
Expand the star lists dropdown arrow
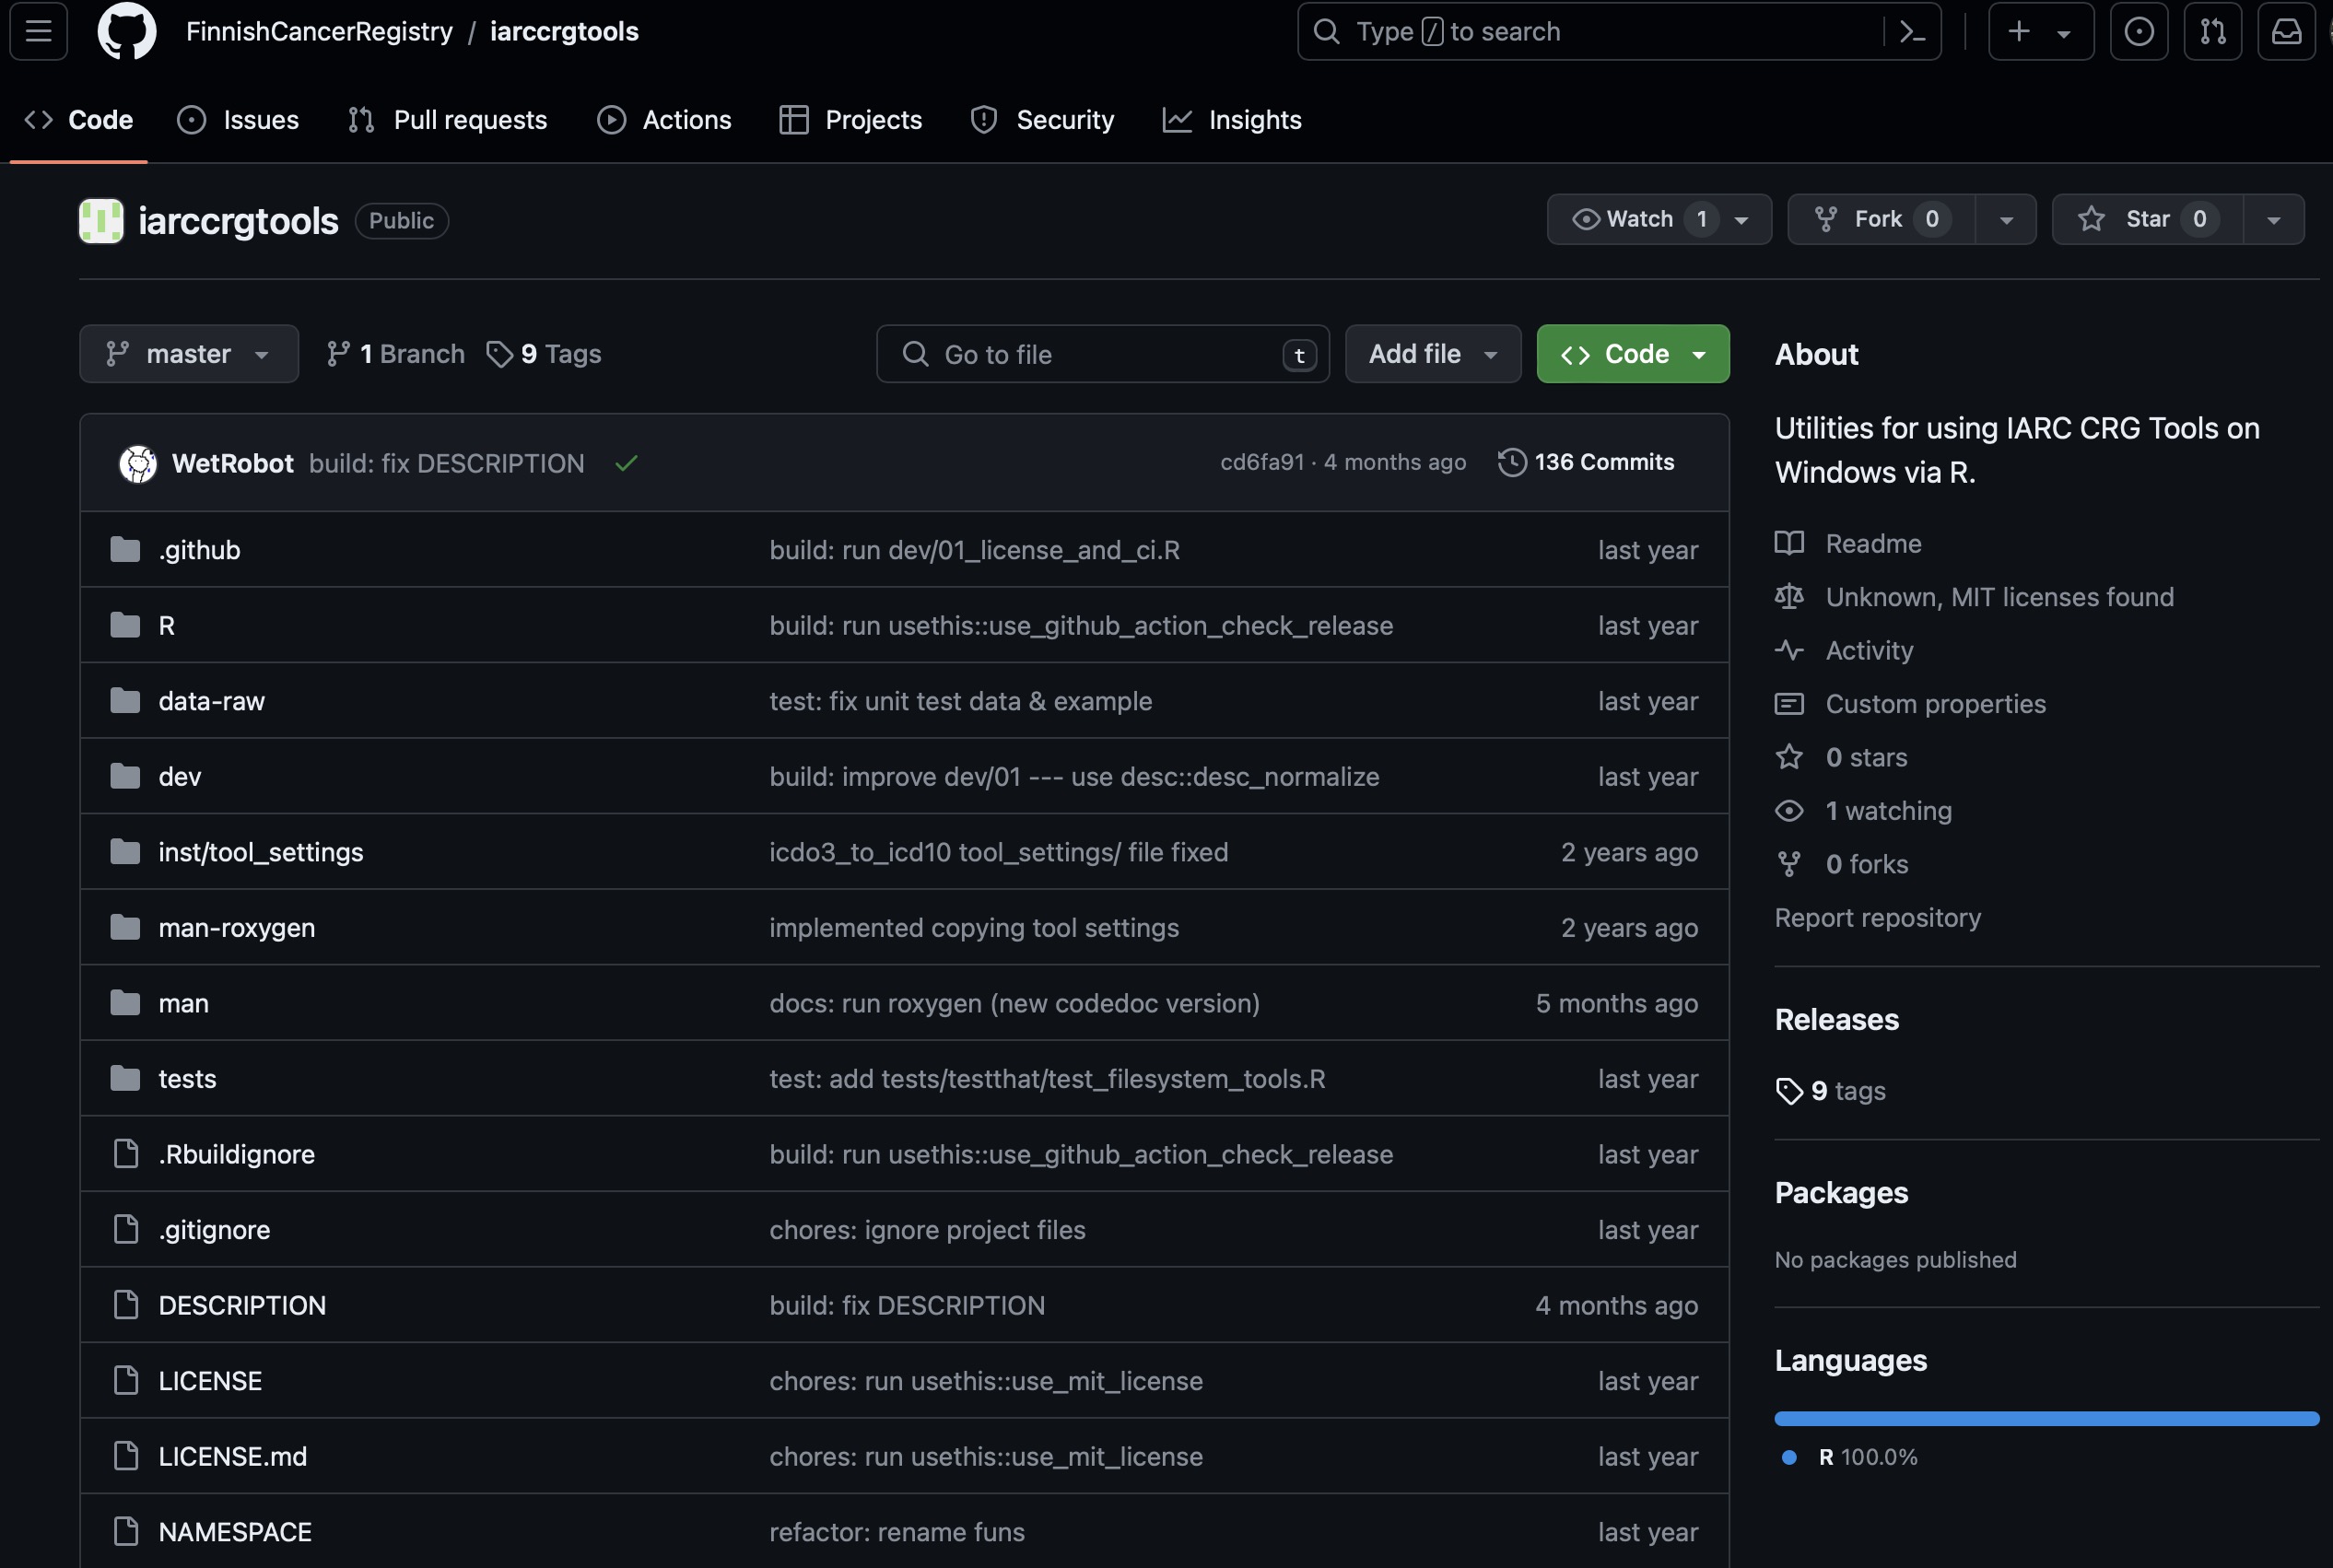pos(2273,219)
